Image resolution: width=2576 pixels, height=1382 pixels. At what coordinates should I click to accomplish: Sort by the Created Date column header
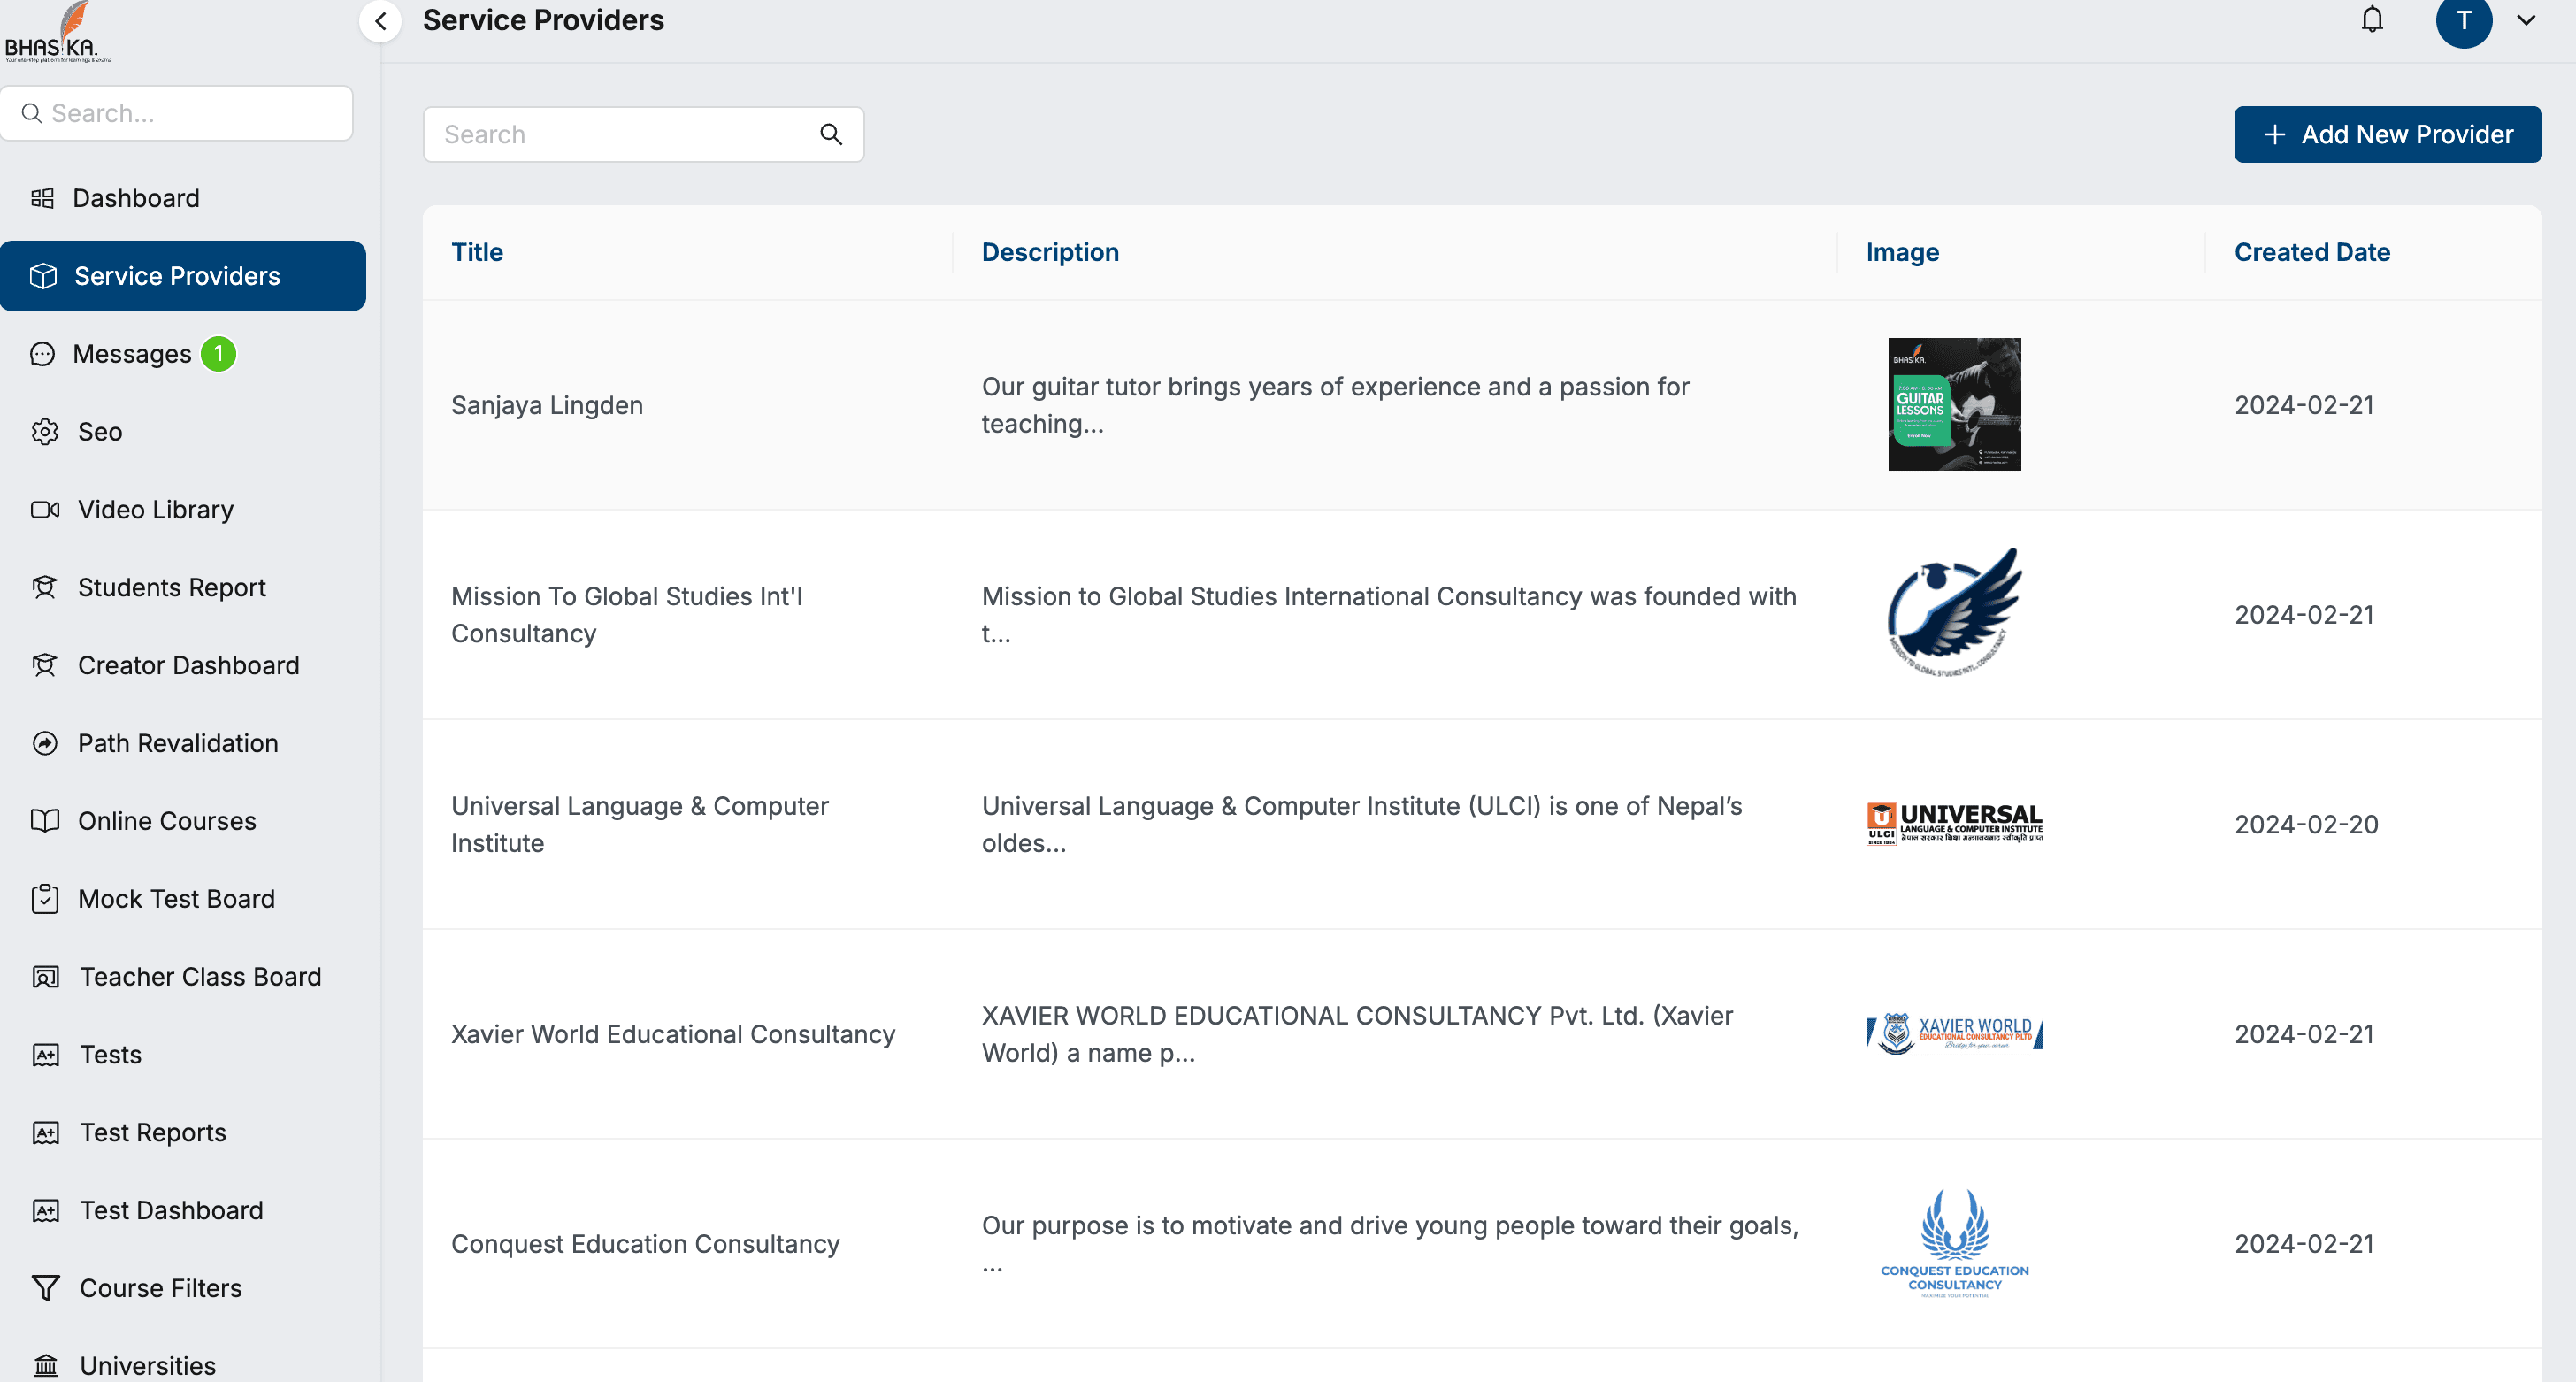coord(2311,252)
